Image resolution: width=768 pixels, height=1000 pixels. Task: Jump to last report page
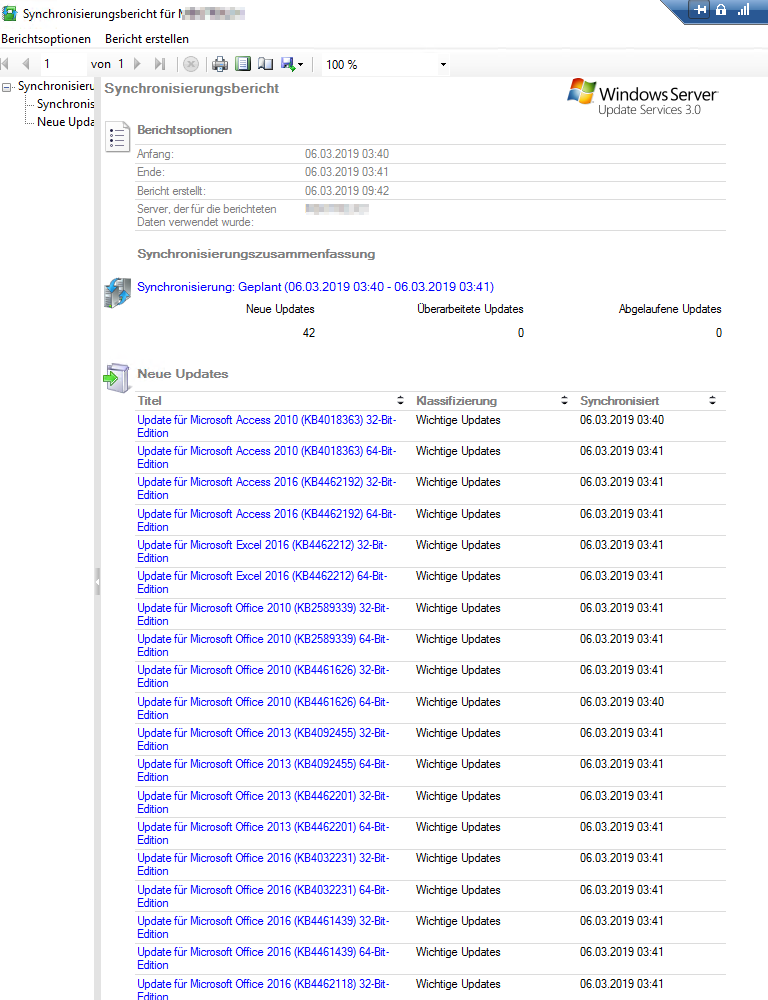pyautogui.click(x=159, y=64)
